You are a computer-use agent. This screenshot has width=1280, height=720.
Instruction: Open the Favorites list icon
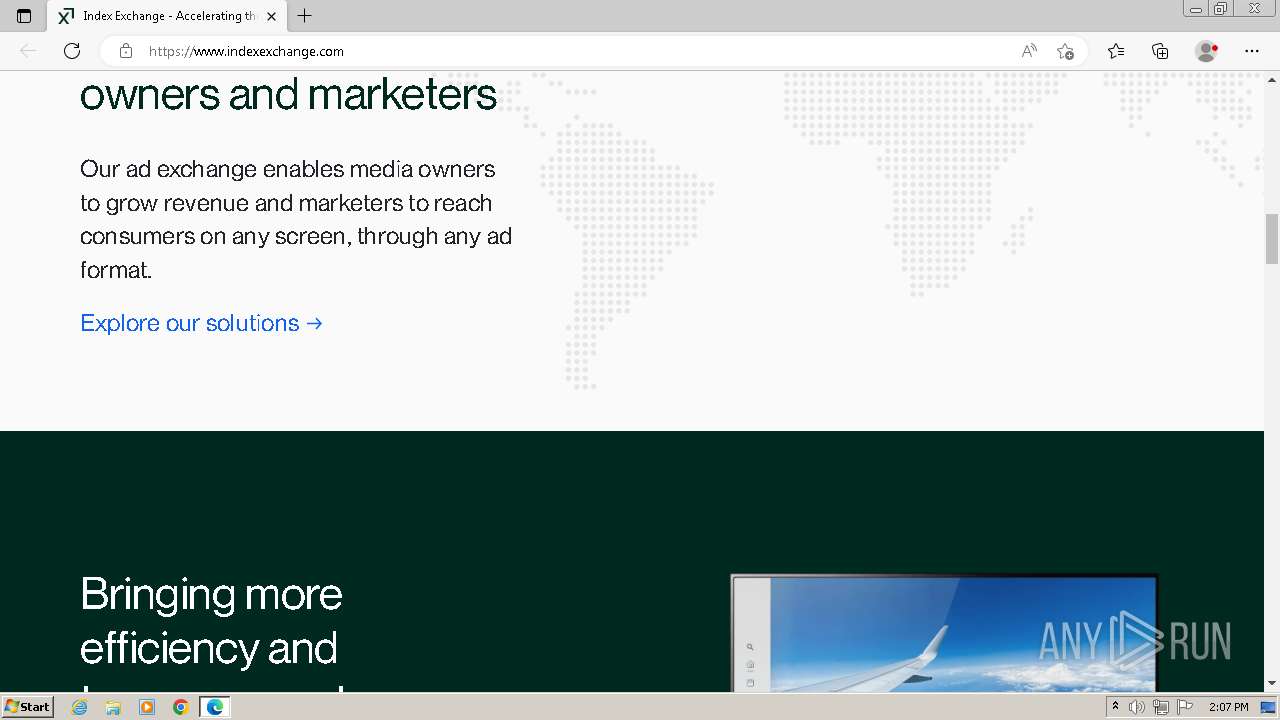1116,51
